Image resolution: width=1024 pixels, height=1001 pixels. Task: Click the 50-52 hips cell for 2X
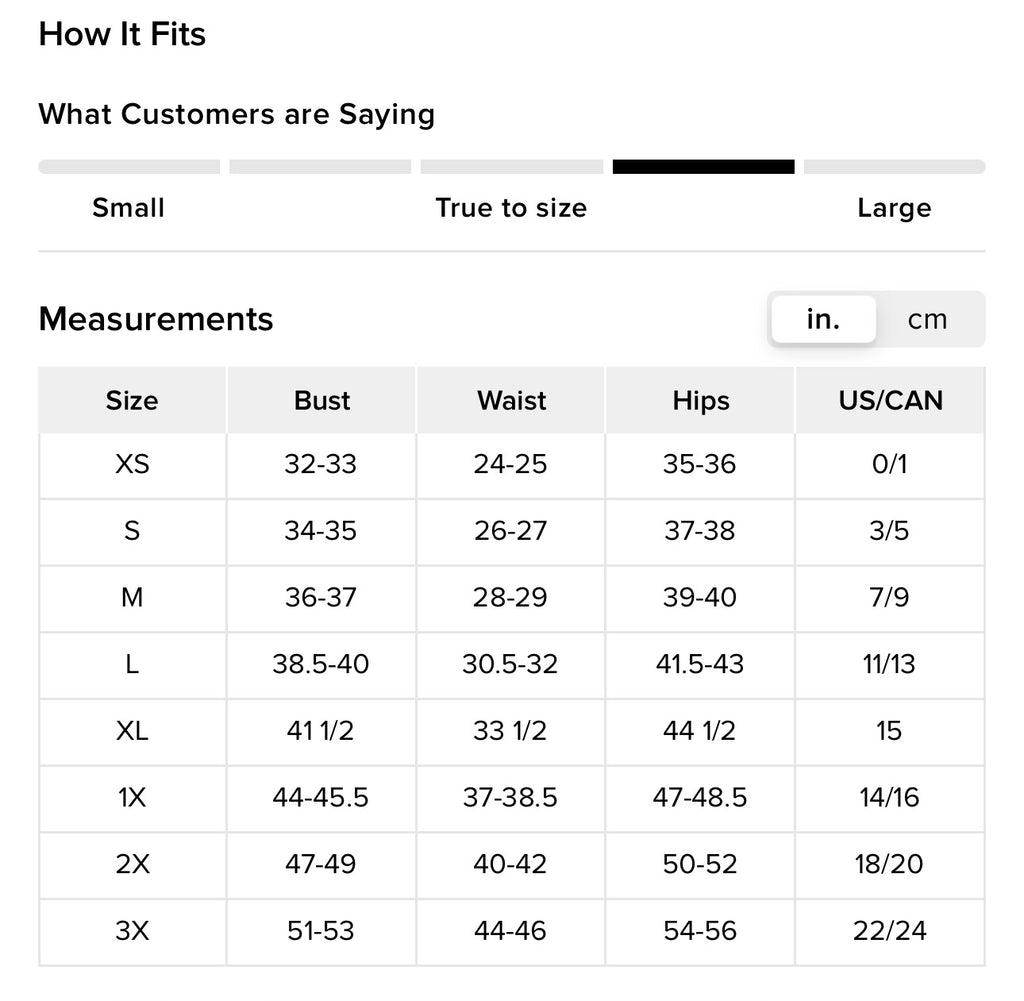tap(700, 864)
